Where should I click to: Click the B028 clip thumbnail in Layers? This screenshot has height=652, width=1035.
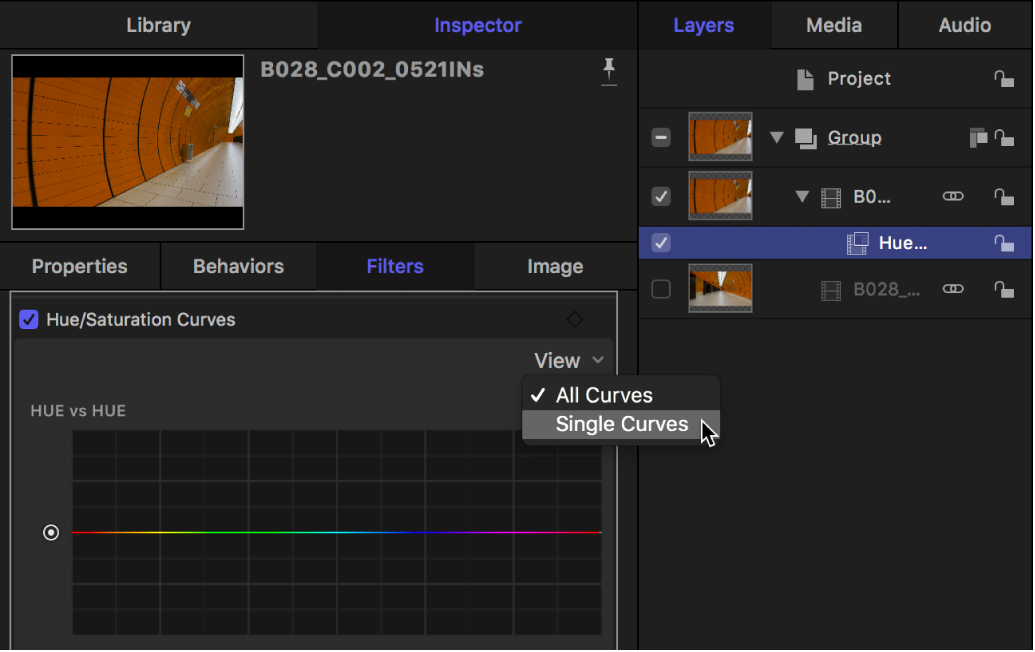pos(720,288)
